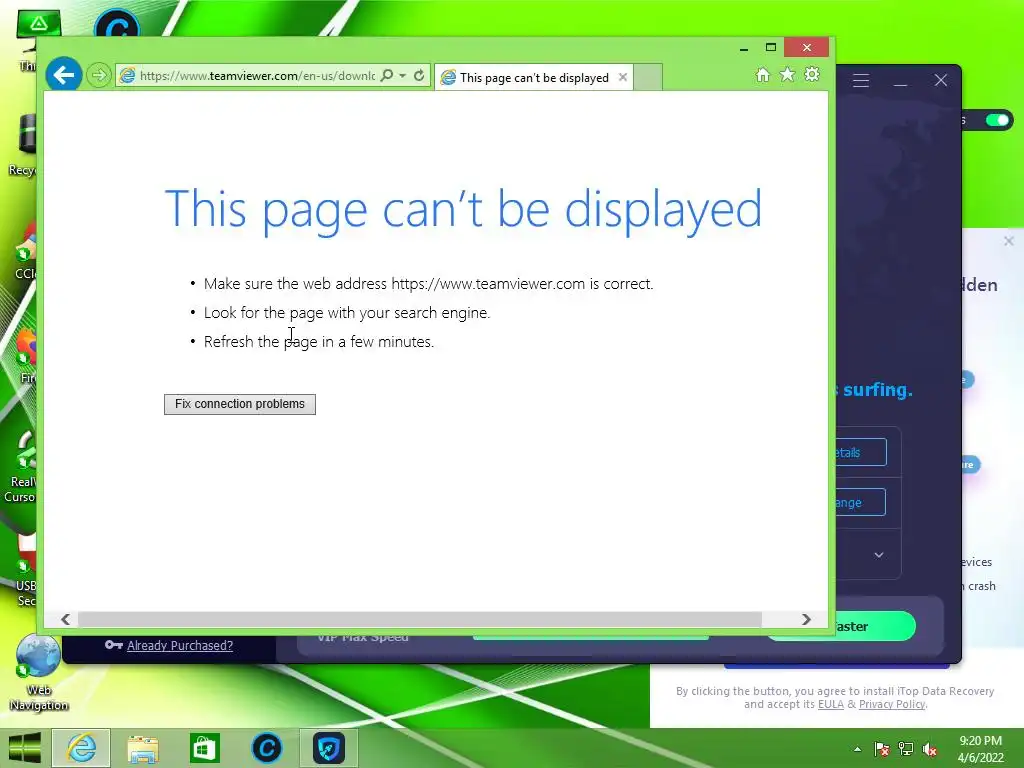1024x768 pixels.
Task: Click Fix connection problems button
Action: [x=240, y=404]
